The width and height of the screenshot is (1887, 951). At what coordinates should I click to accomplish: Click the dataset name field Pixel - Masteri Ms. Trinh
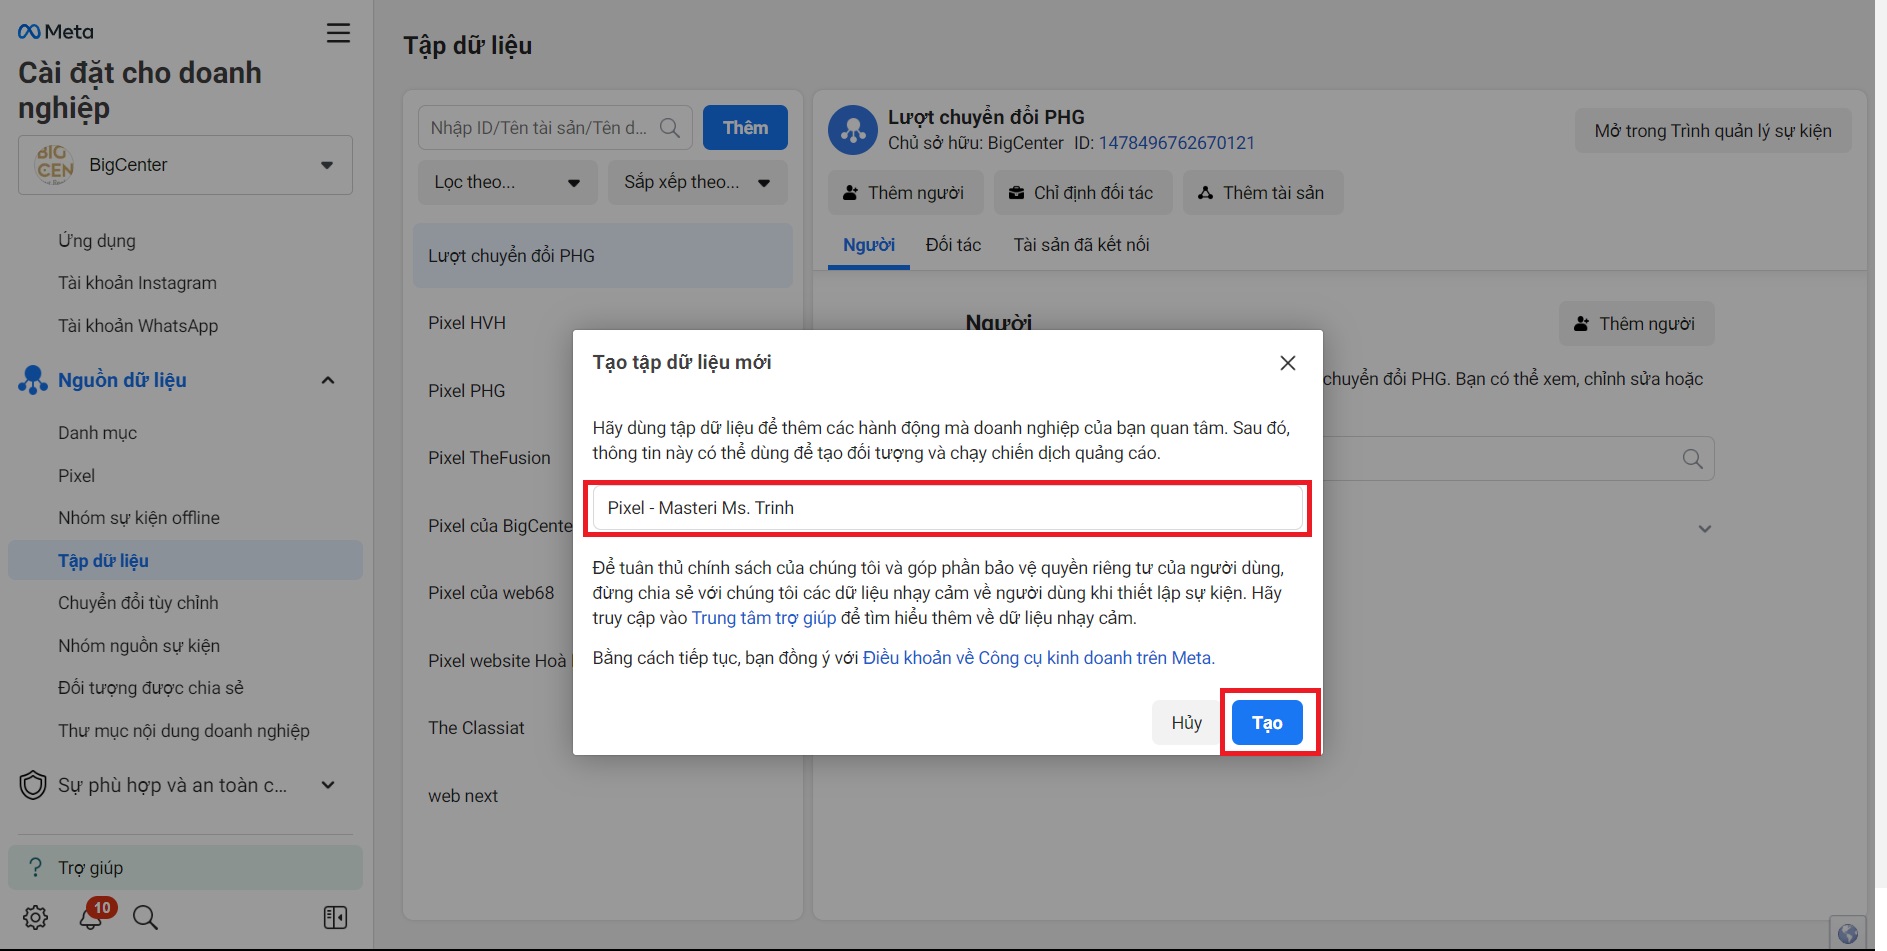coord(947,508)
